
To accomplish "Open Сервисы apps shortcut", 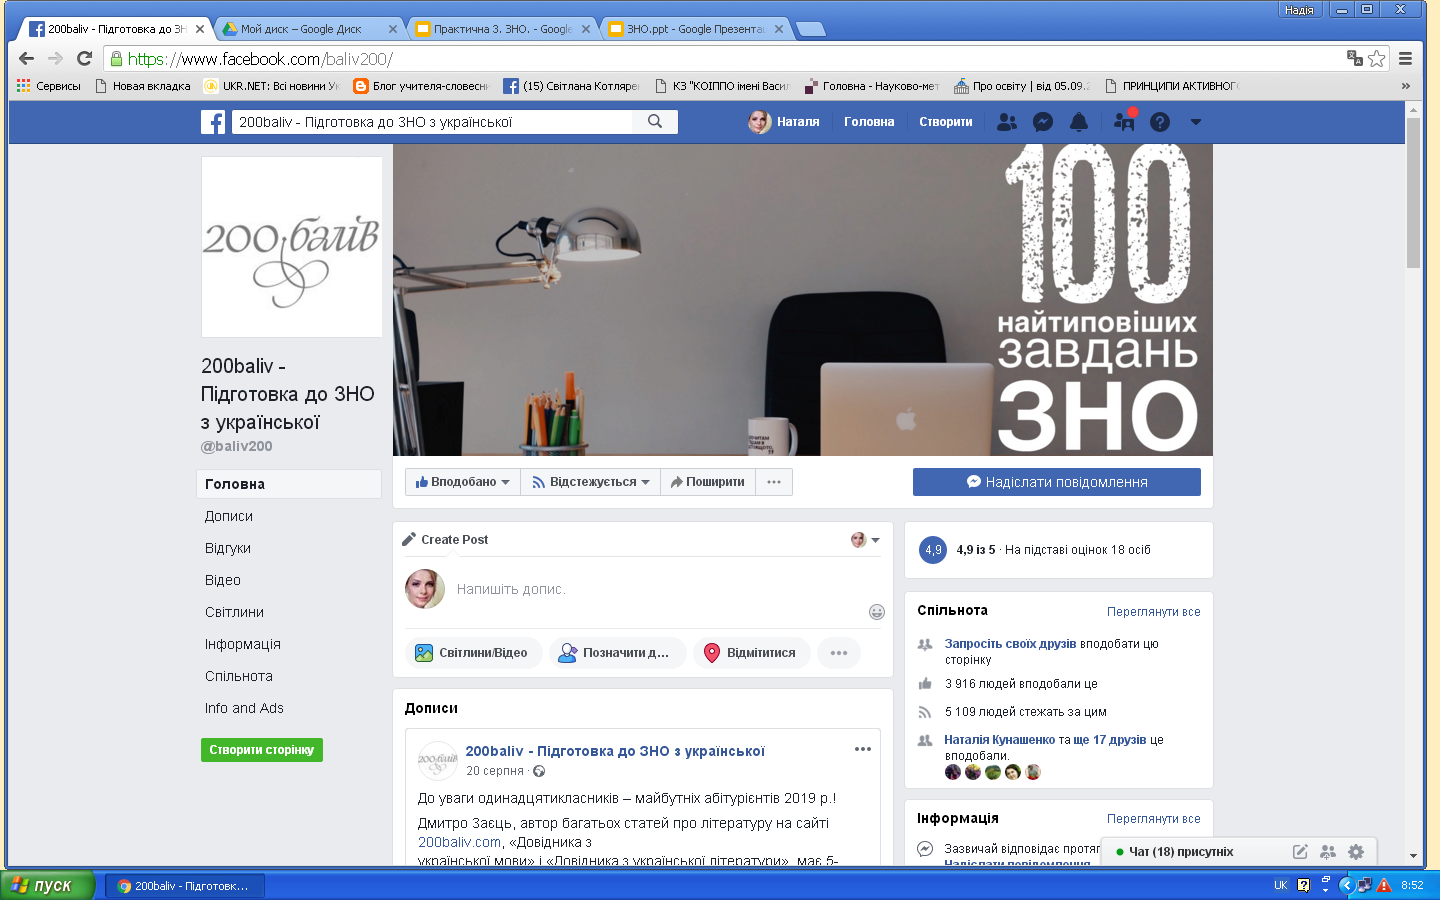I will coord(48,86).
